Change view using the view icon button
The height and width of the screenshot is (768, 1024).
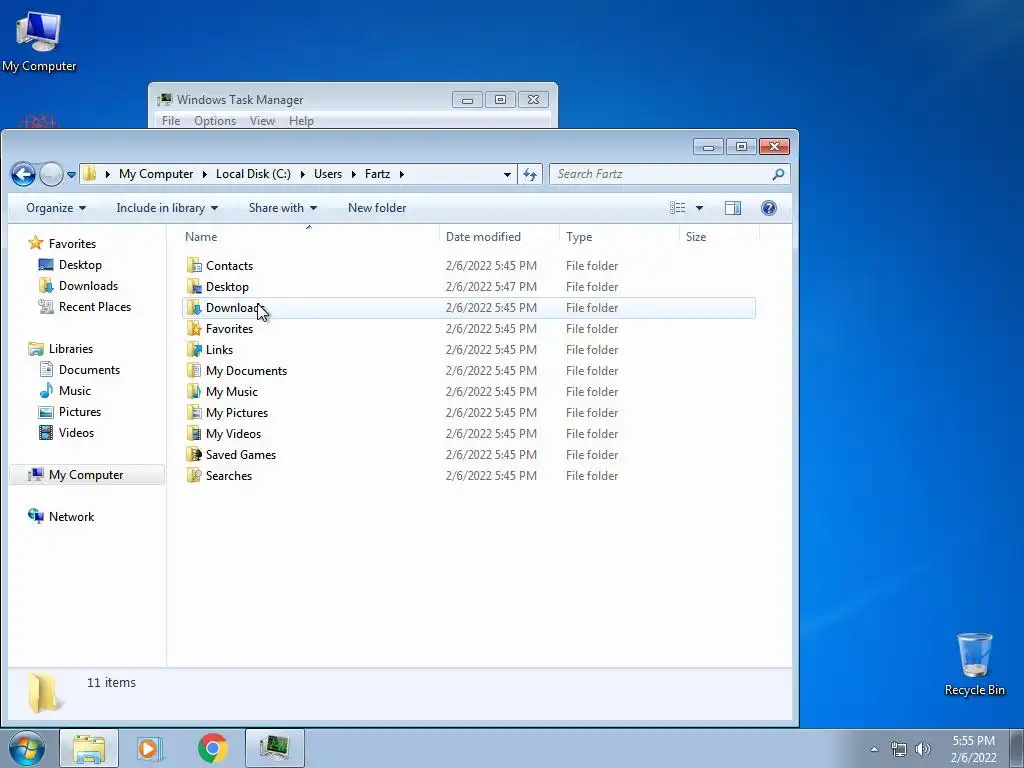pos(678,208)
